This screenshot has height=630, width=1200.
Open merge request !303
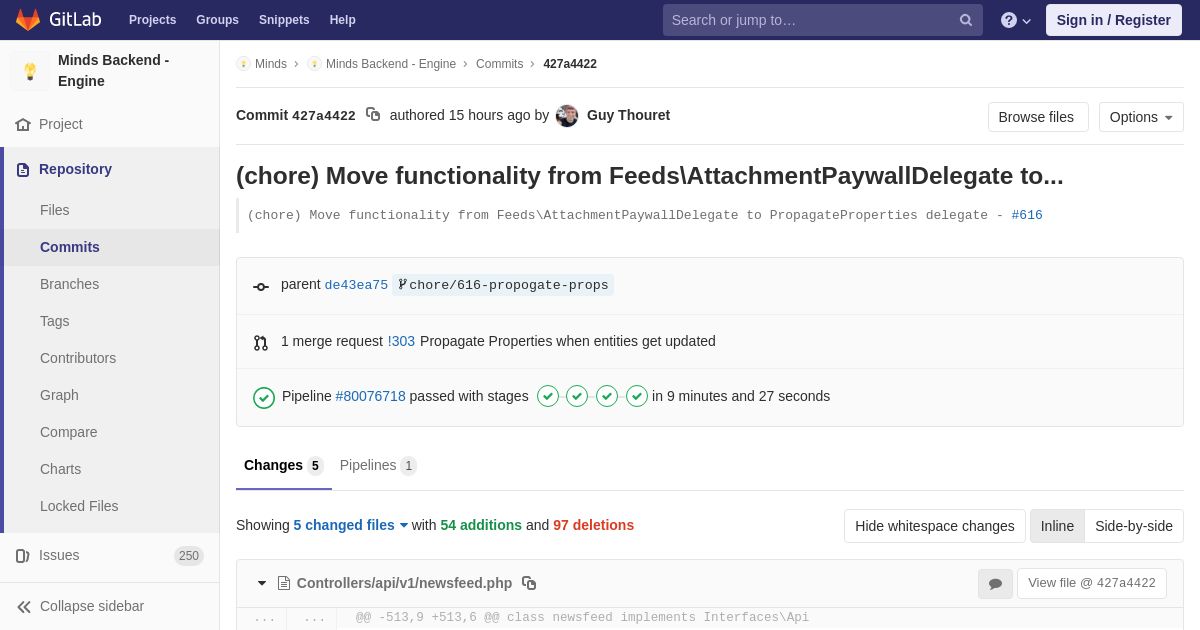pos(401,341)
